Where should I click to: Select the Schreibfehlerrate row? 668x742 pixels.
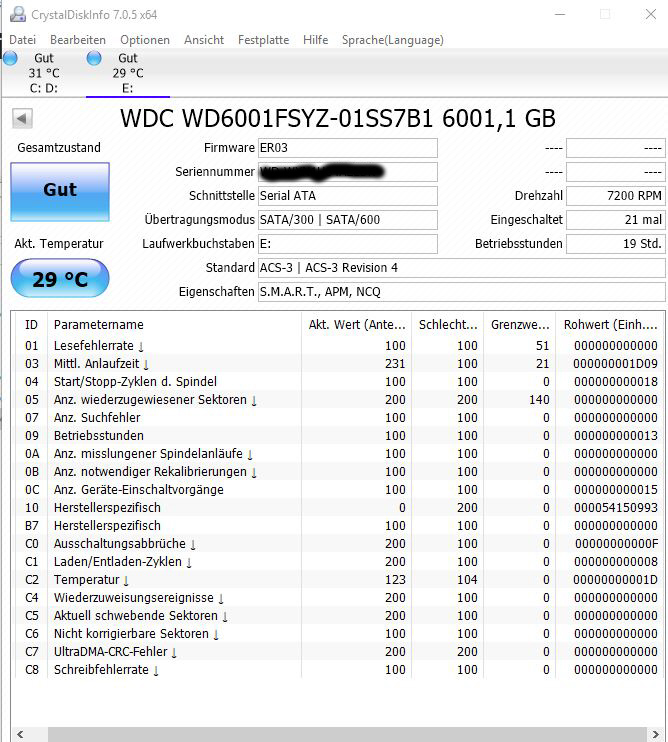(x=339, y=669)
